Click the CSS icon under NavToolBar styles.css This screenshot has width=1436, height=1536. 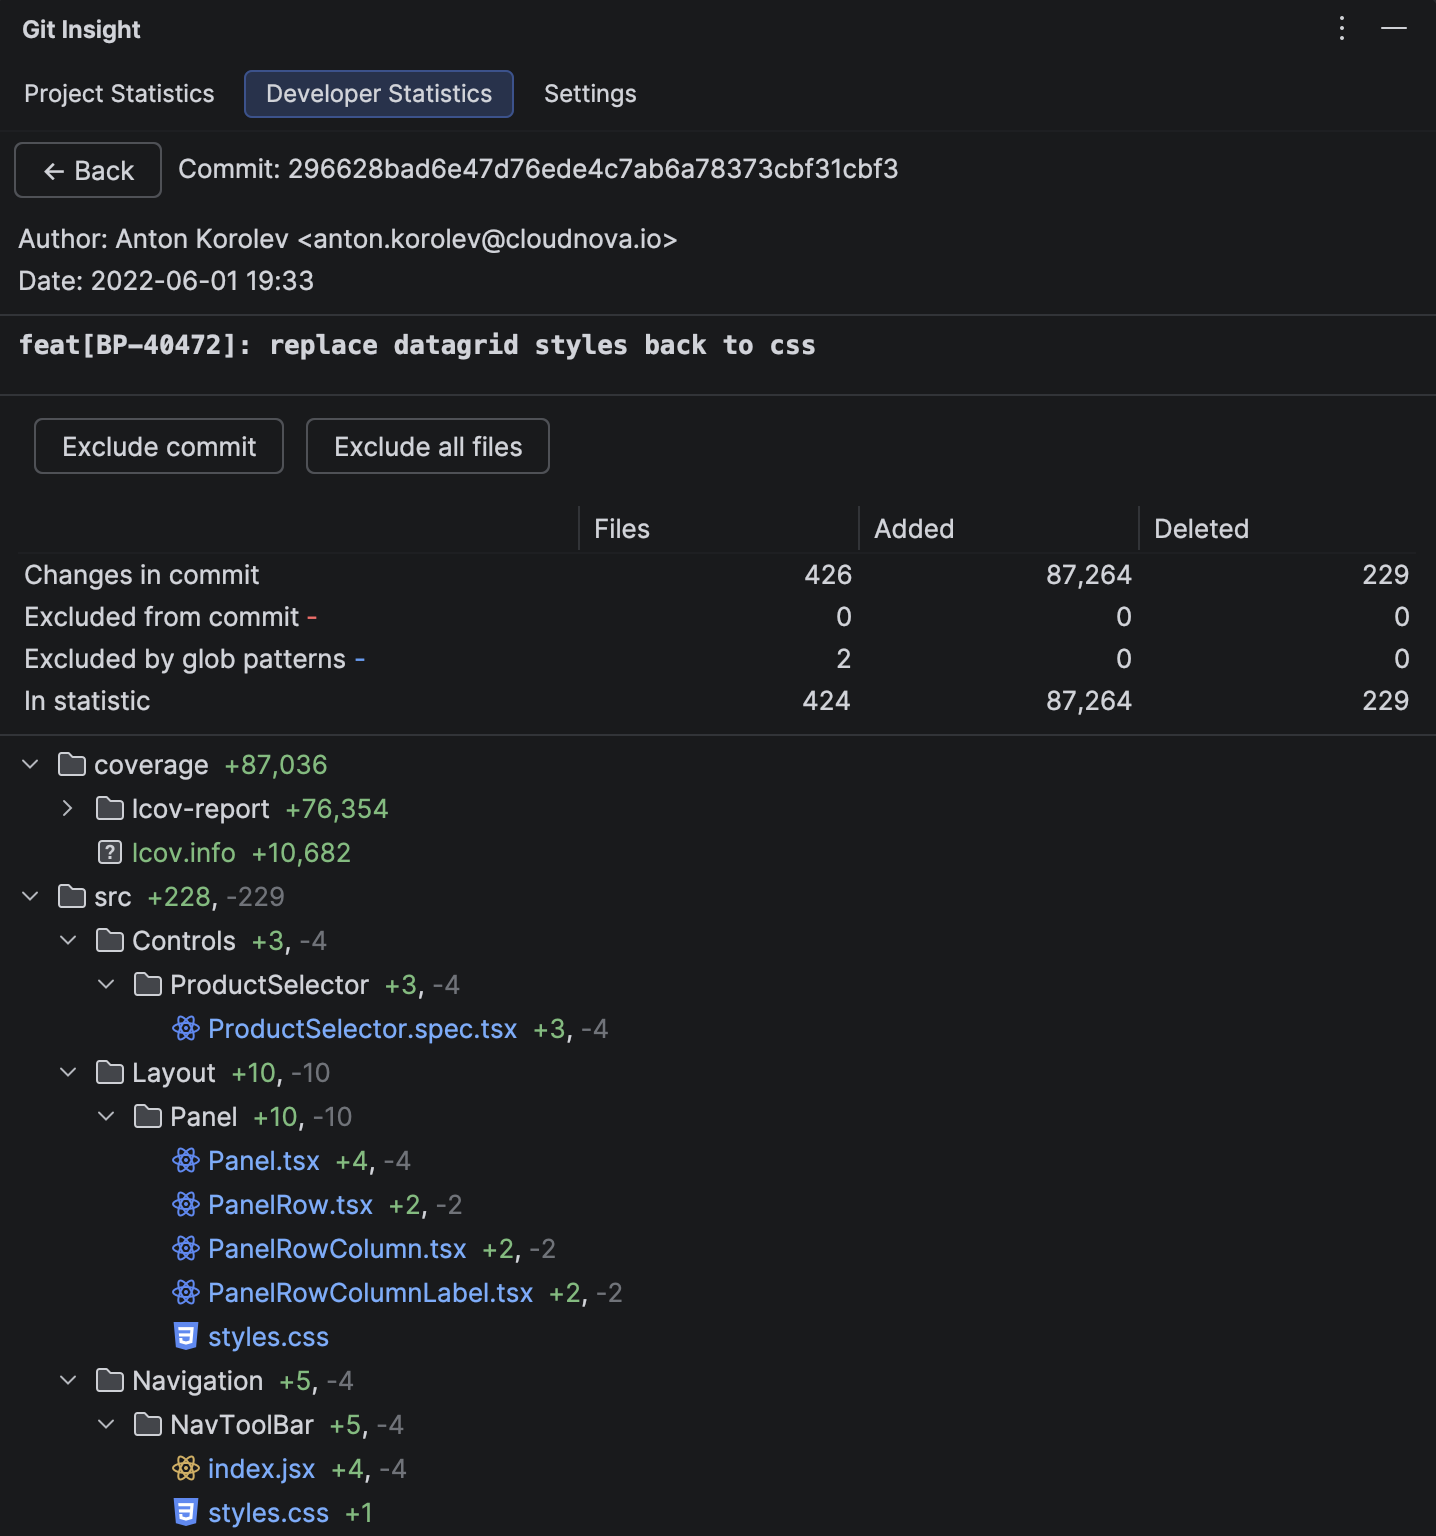[x=186, y=1512]
